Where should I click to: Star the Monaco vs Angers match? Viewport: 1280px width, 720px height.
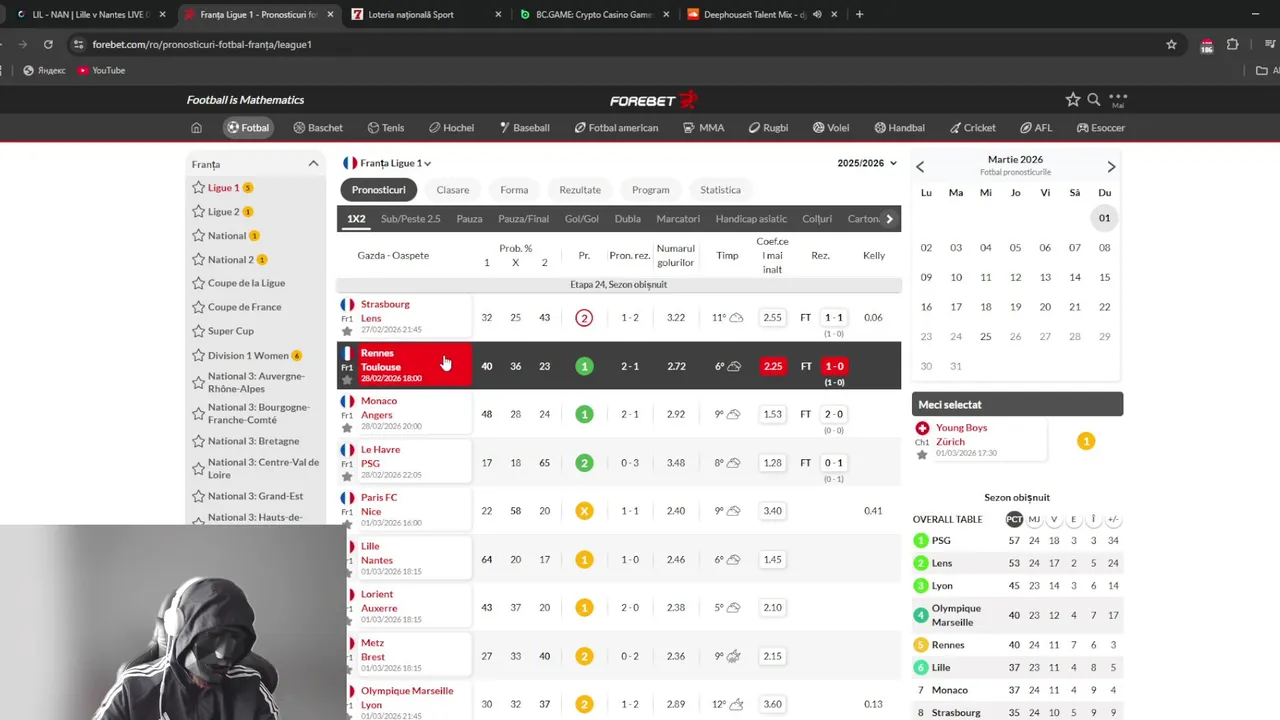pos(347,428)
